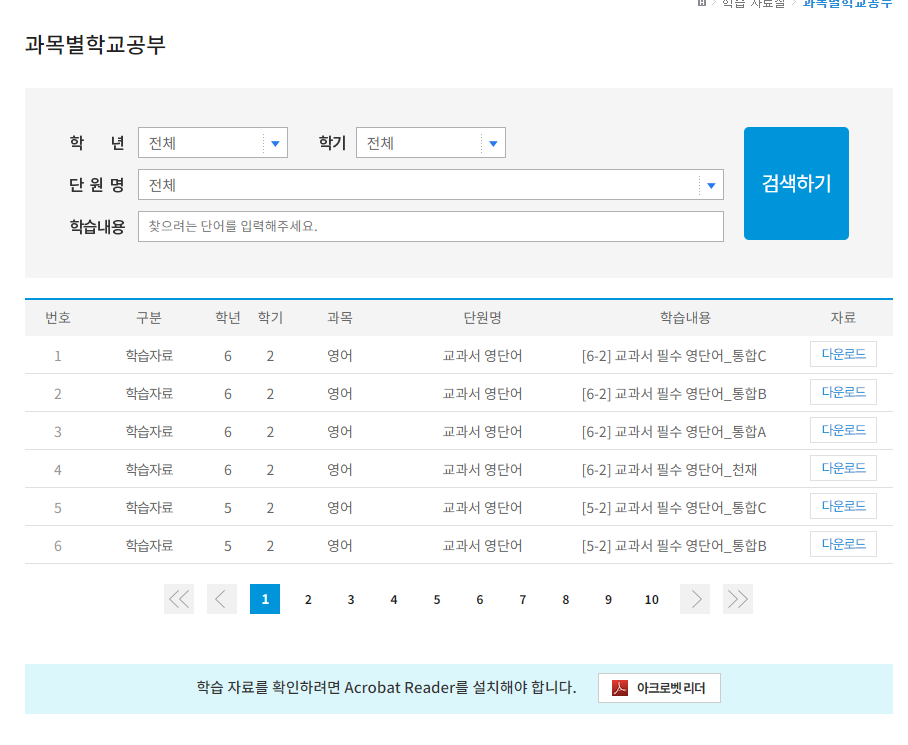The width and height of the screenshot is (908, 745).
Task: Click the 과목 column header
Action: coord(339,317)
